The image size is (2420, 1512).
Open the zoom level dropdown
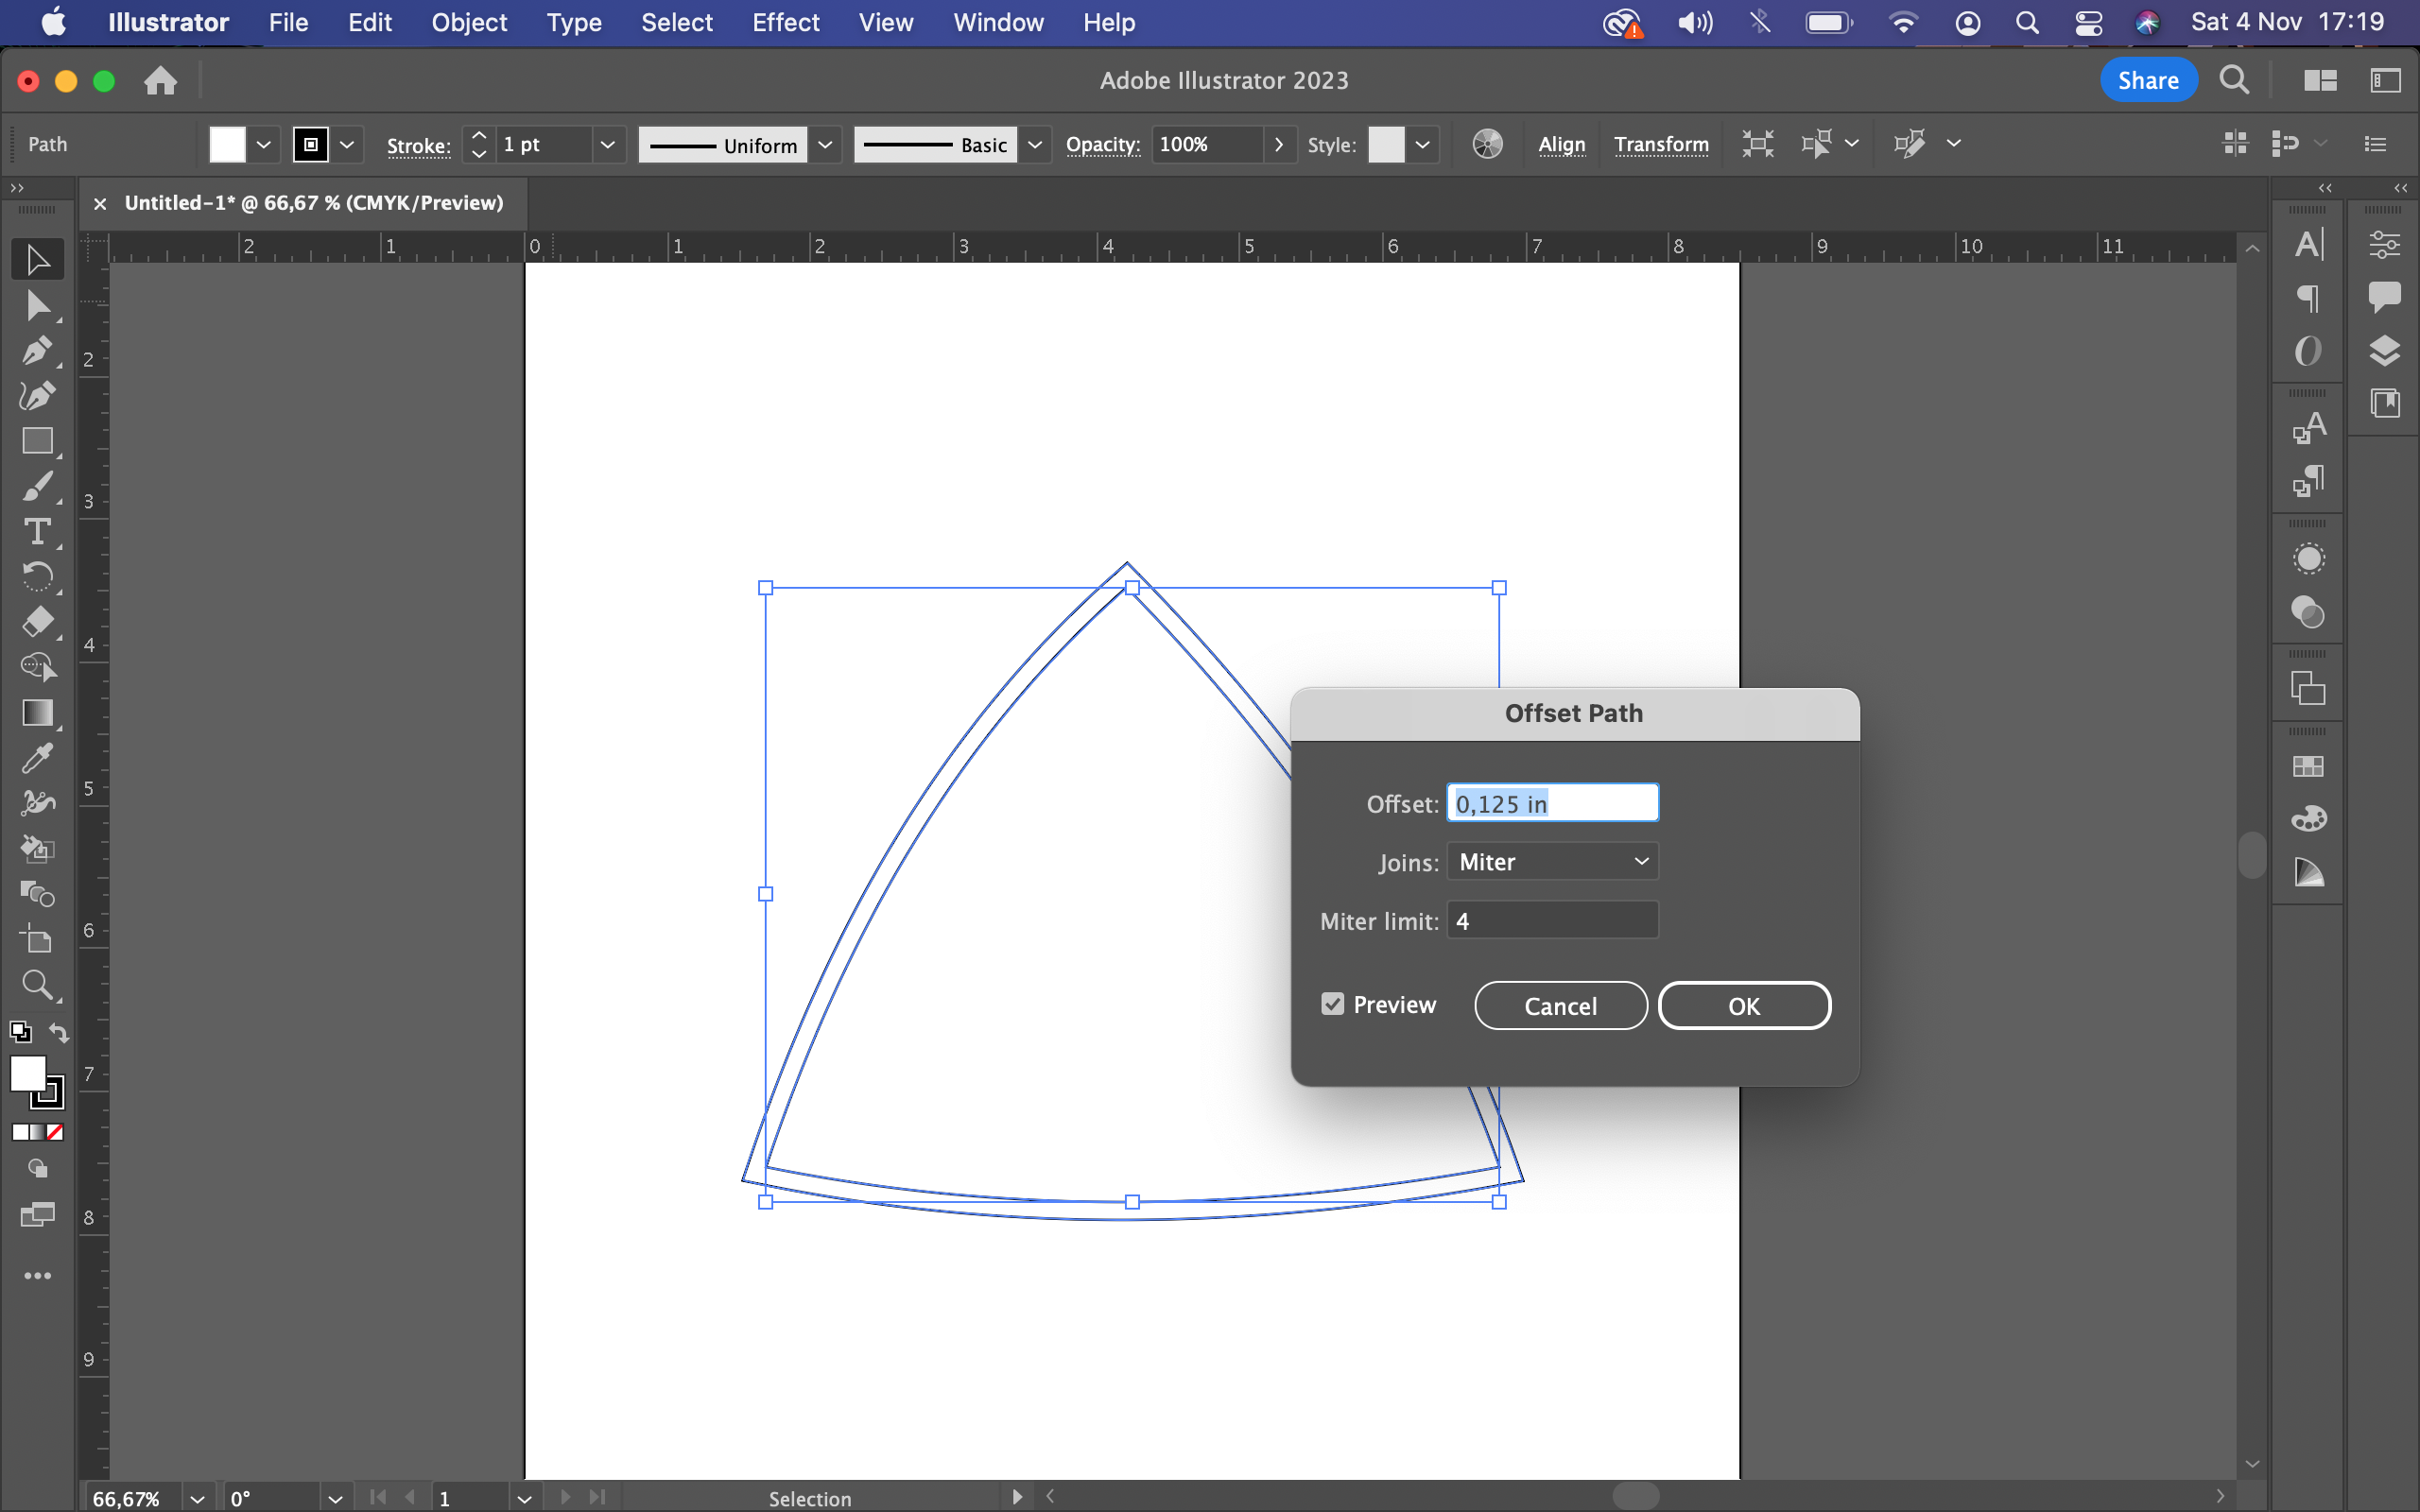[x=197, y=1498]
